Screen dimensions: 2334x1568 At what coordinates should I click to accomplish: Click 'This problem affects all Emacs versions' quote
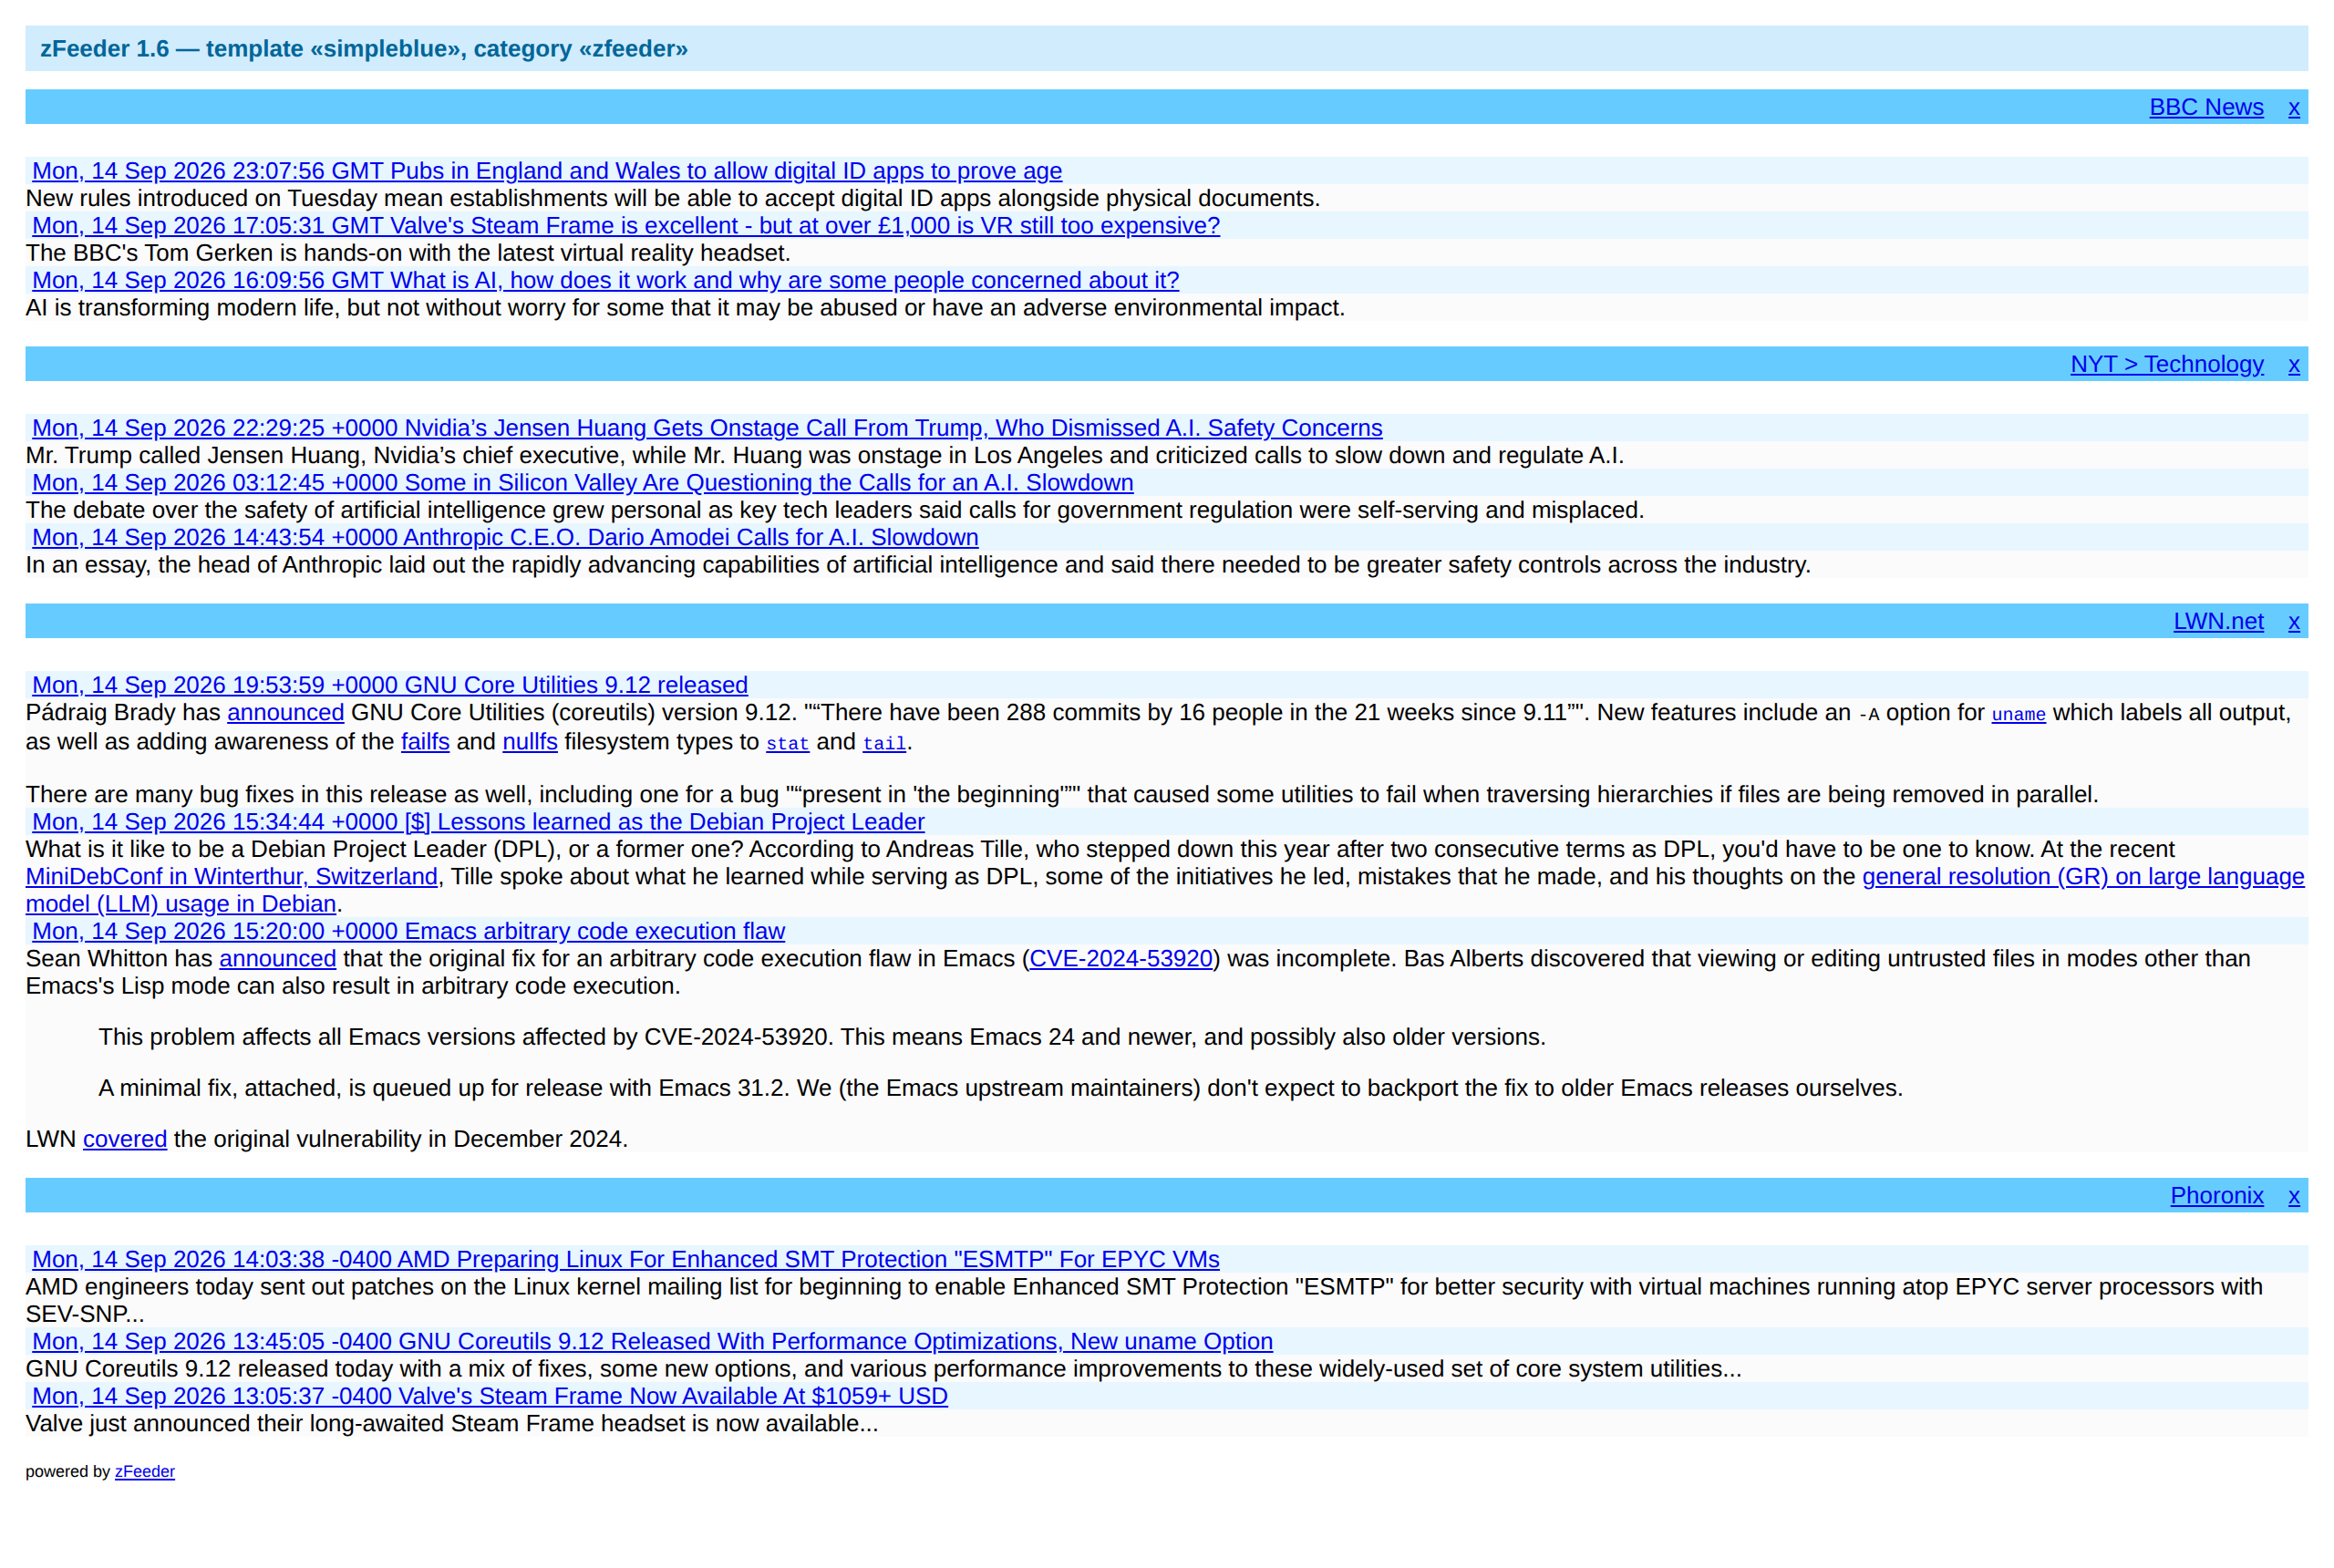click(822, 1038)
